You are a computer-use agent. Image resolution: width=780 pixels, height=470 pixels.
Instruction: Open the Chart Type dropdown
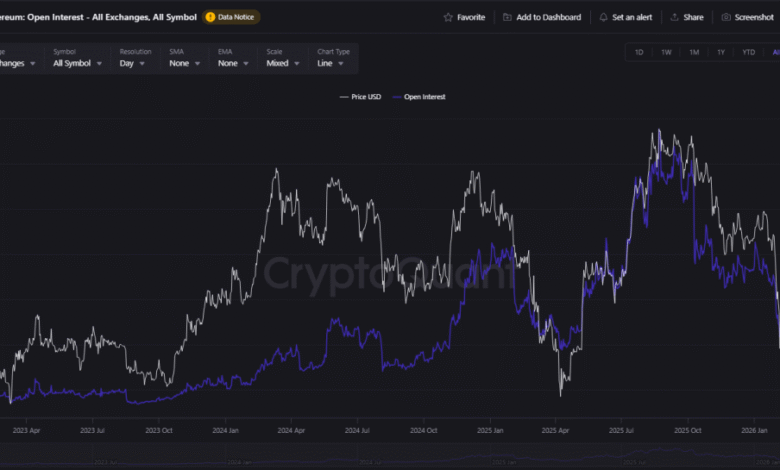pos(334,63)
